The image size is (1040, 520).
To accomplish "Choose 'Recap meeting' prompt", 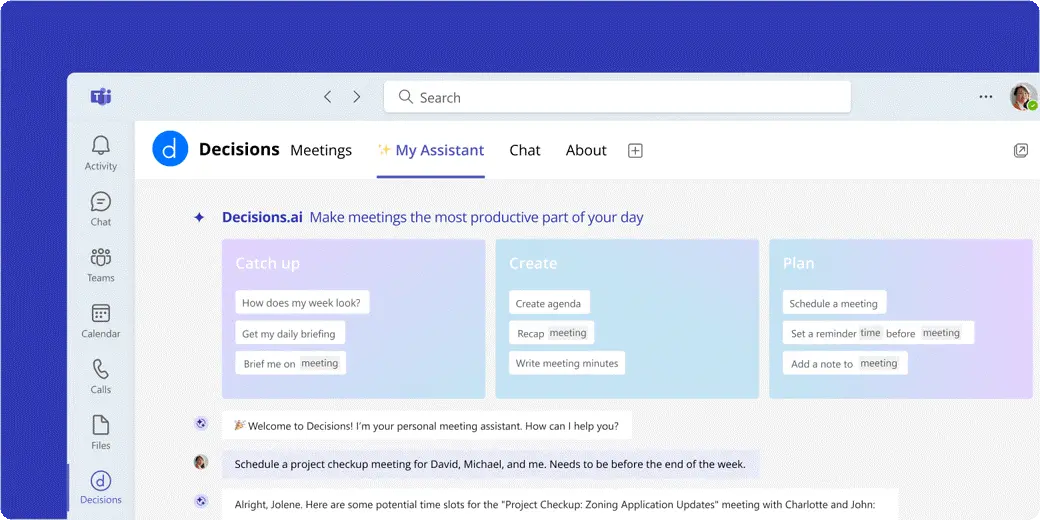I will coord(551,333).
